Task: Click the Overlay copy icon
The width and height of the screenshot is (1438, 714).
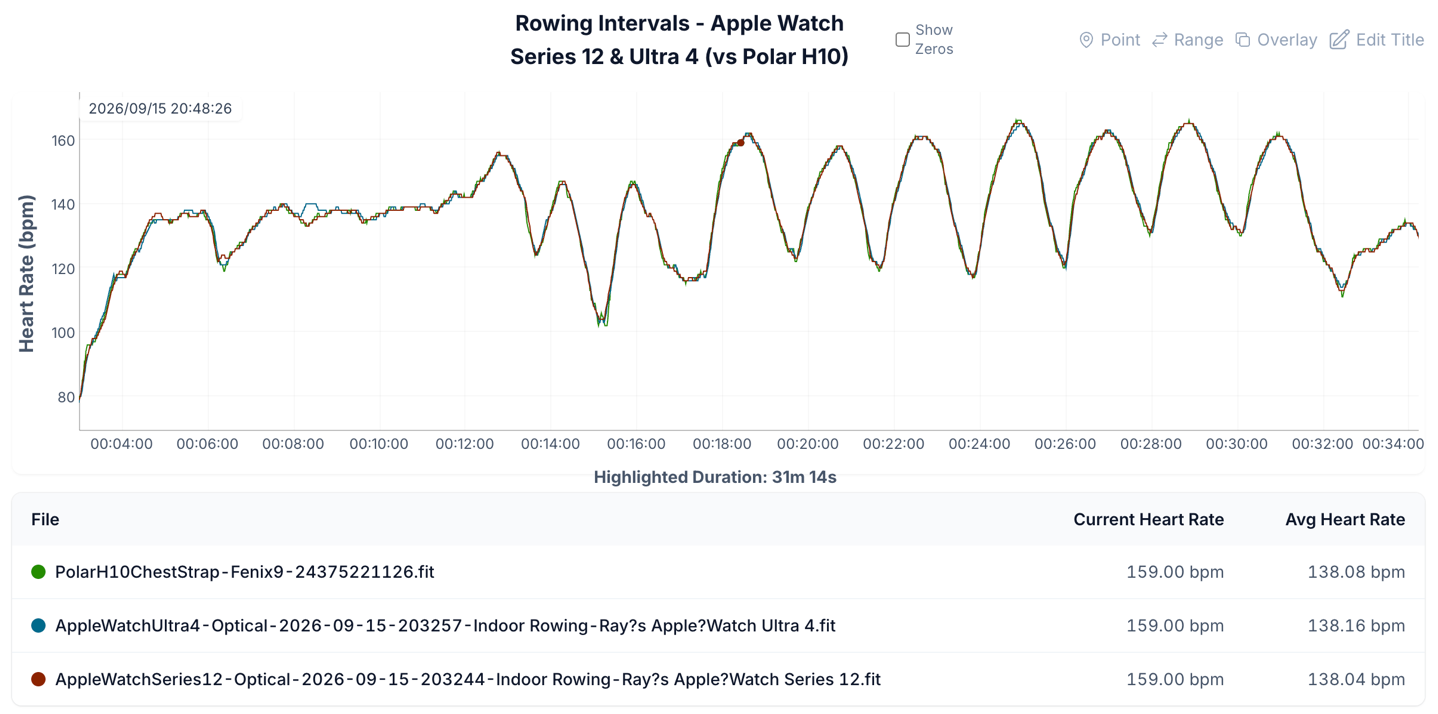Action: pos(1243,40)
